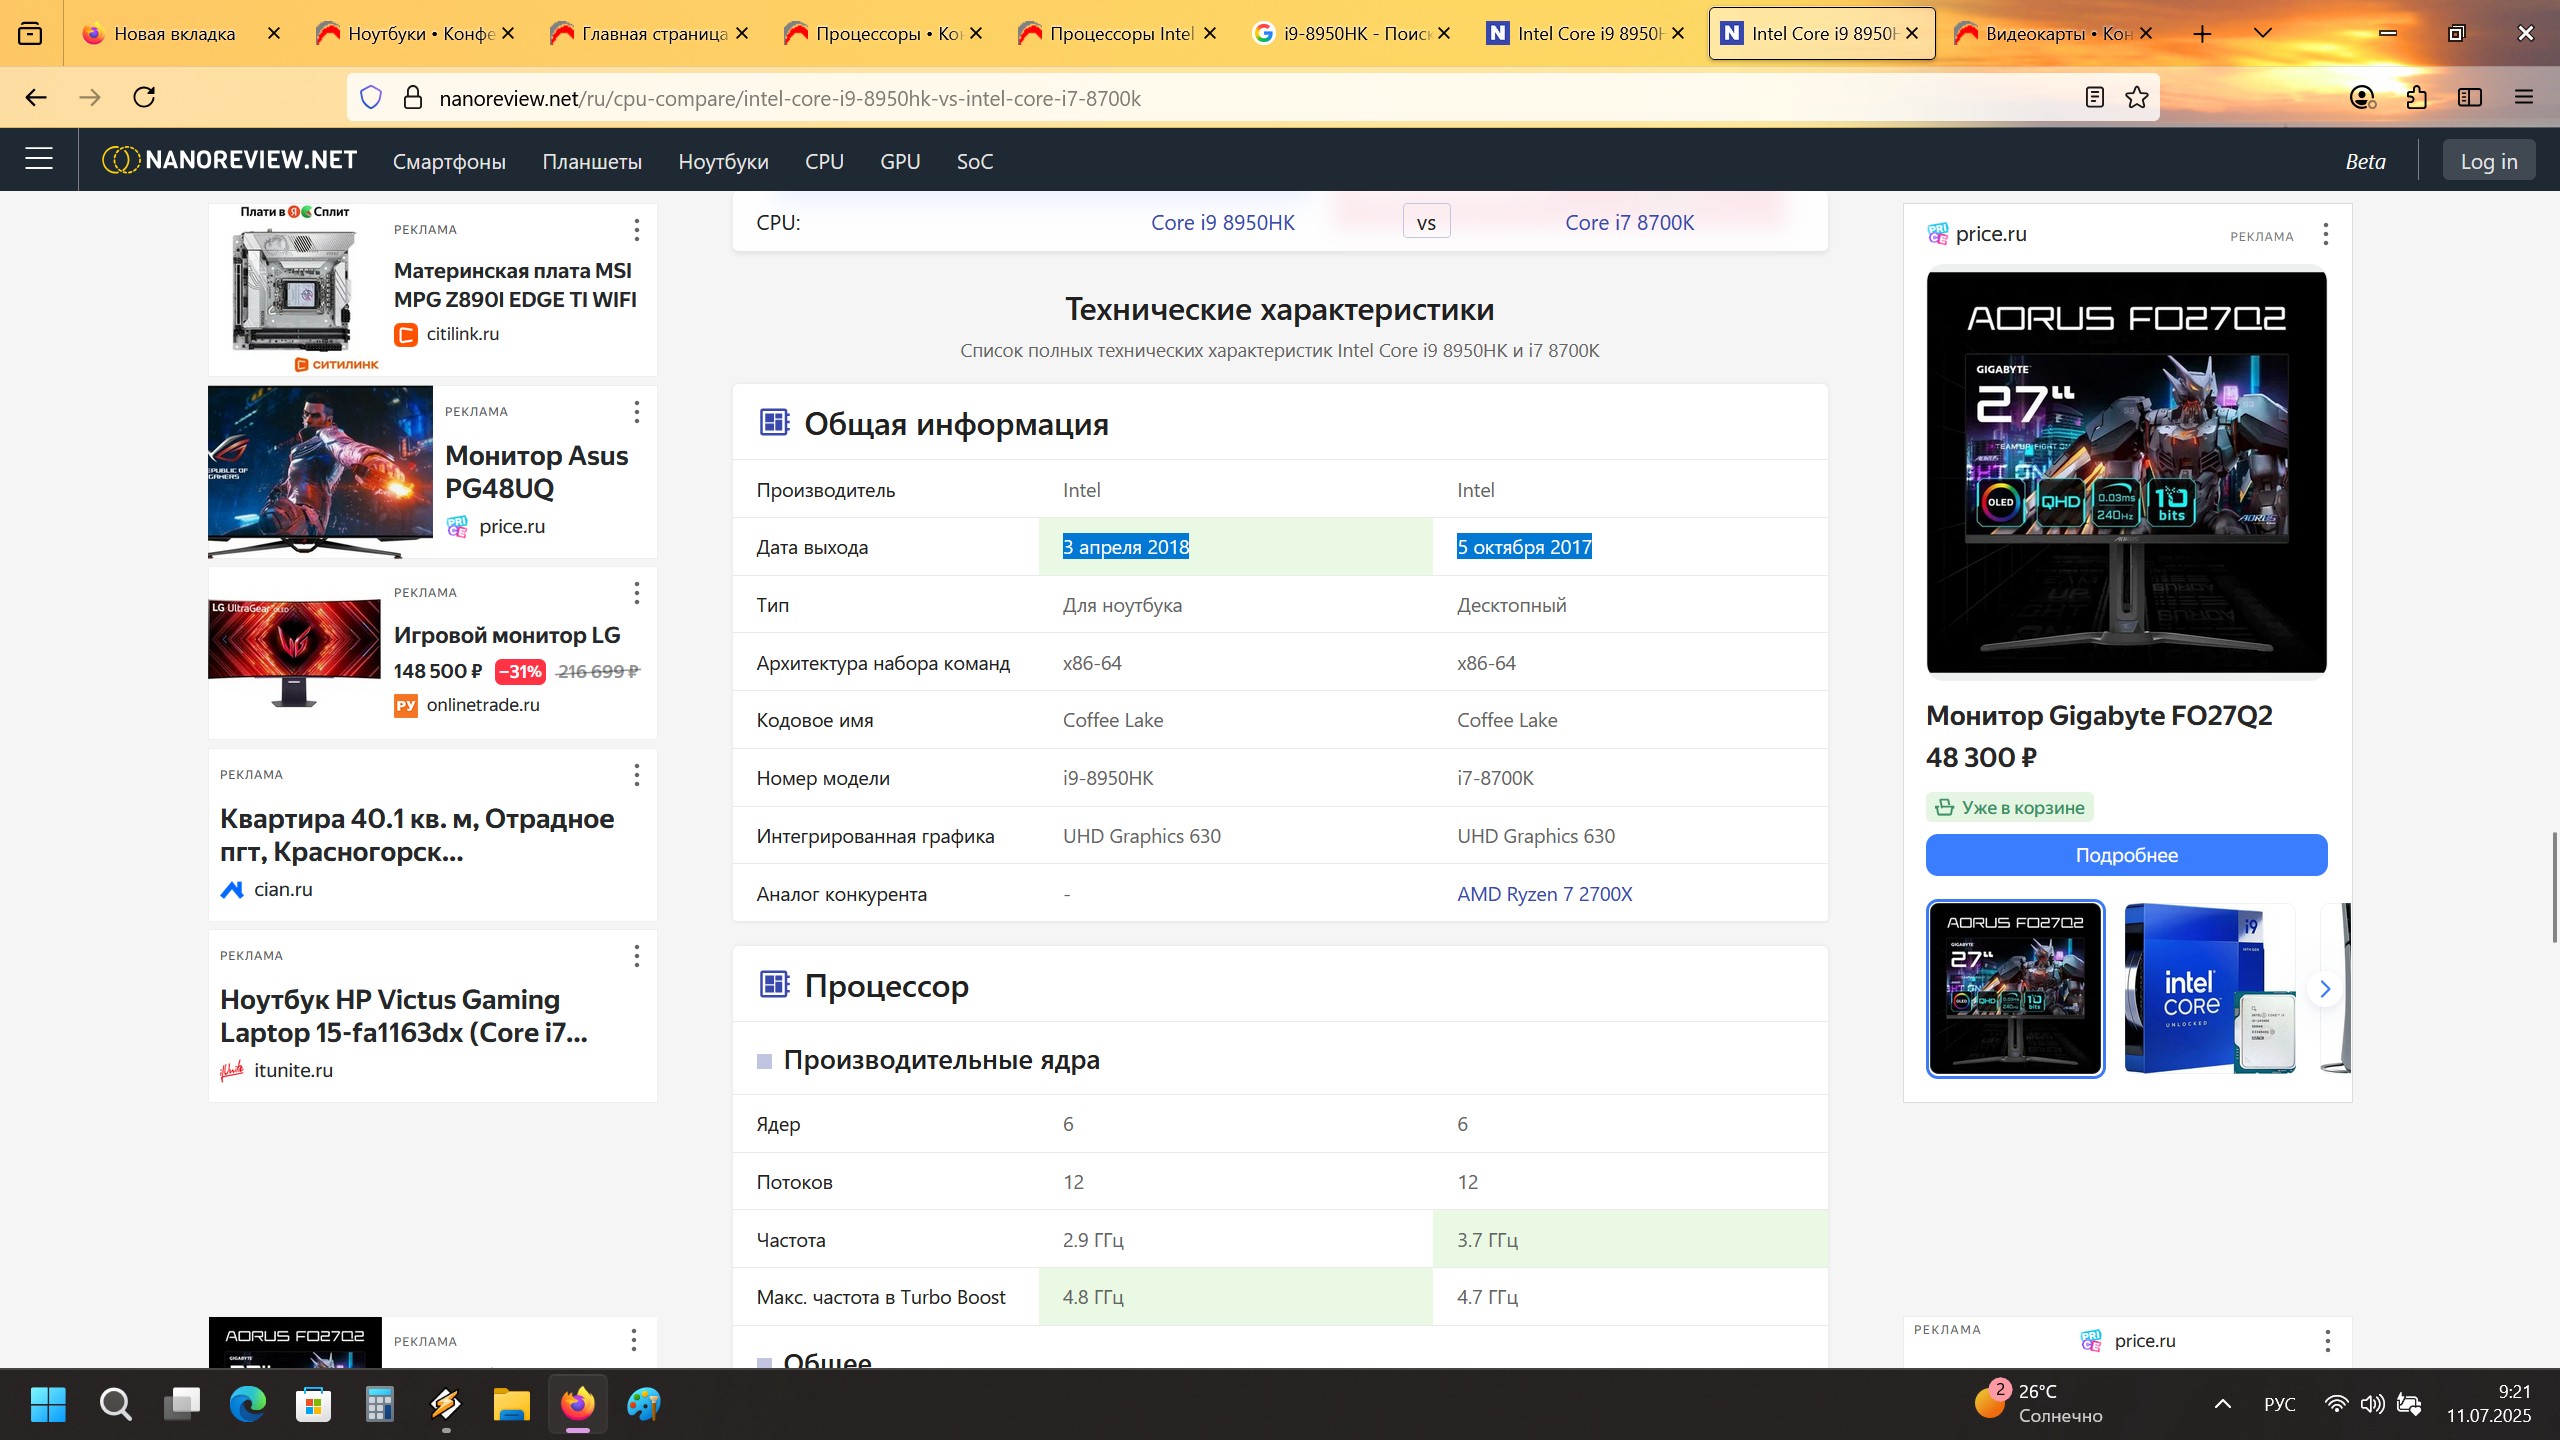Open the nanoreview hamburger menu
This screenshot has height=1440, width=2560.
tap(39, 159)
